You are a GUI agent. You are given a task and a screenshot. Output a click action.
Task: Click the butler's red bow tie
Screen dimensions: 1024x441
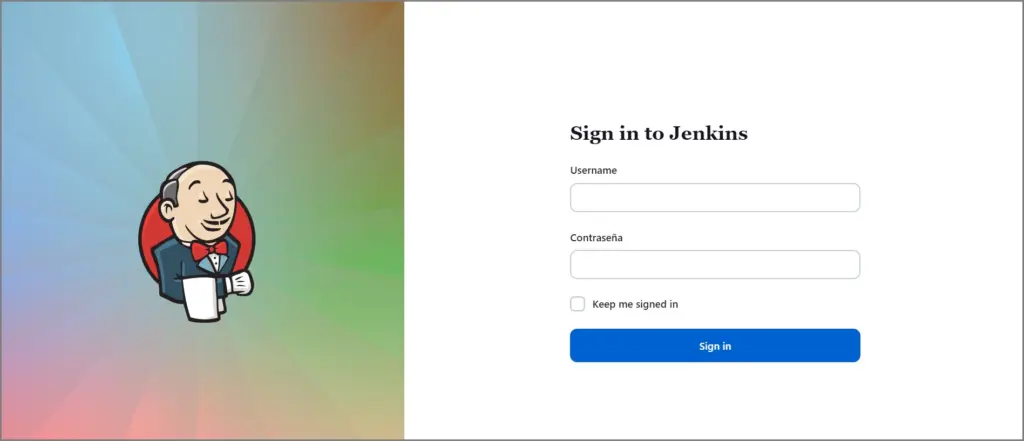209,250
